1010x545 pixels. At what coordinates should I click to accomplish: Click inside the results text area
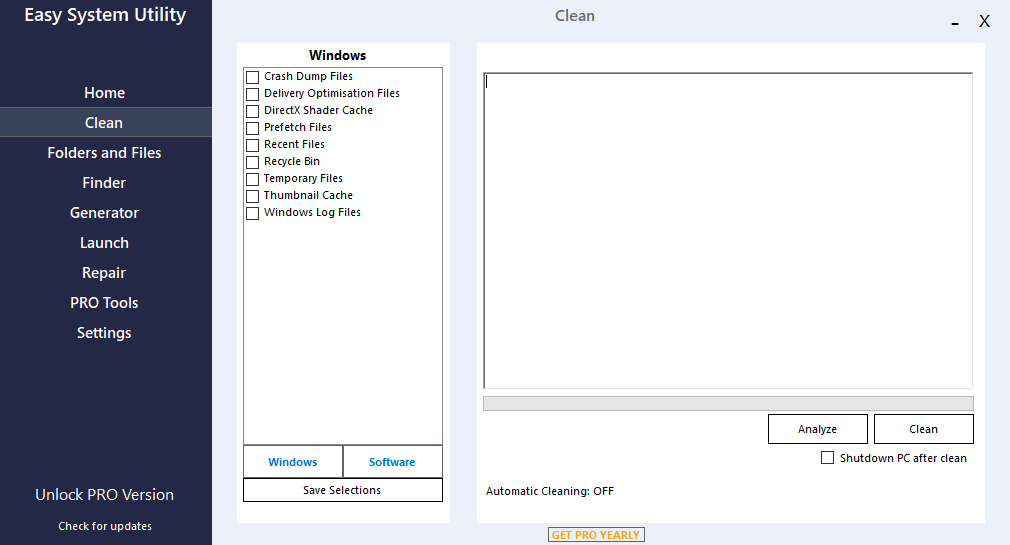[x=728, y=231]
